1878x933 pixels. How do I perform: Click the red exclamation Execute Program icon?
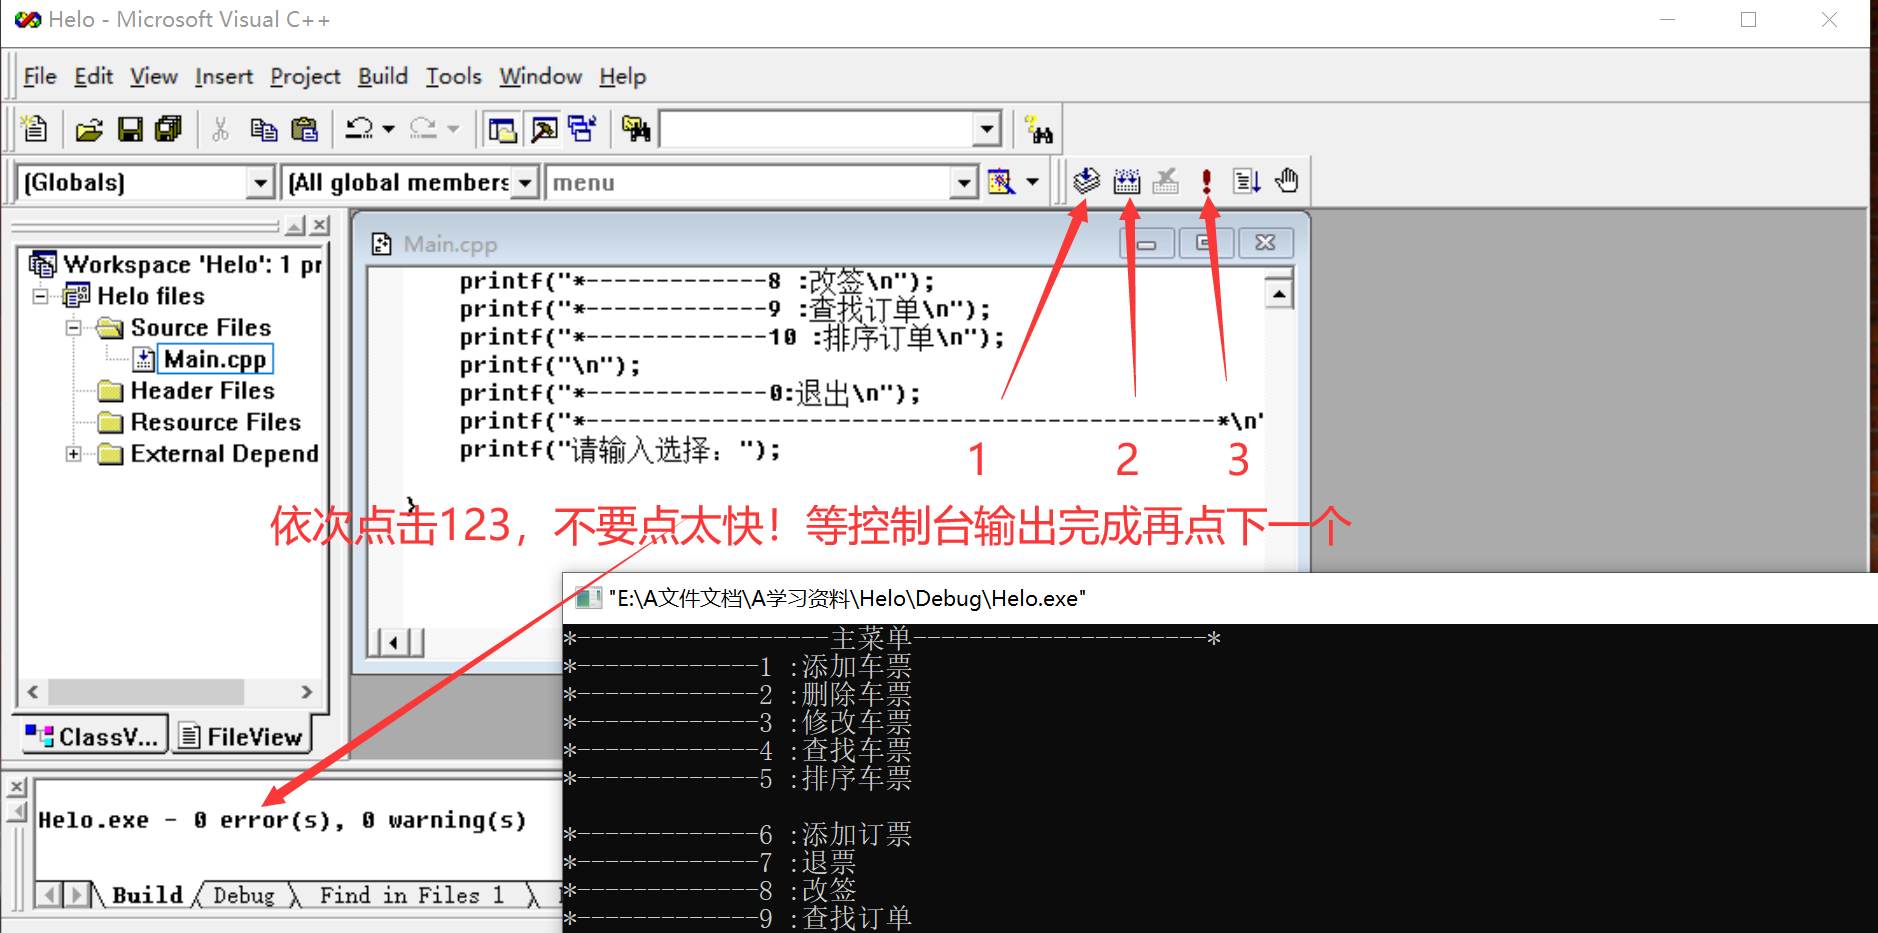tap(1207, 181)
